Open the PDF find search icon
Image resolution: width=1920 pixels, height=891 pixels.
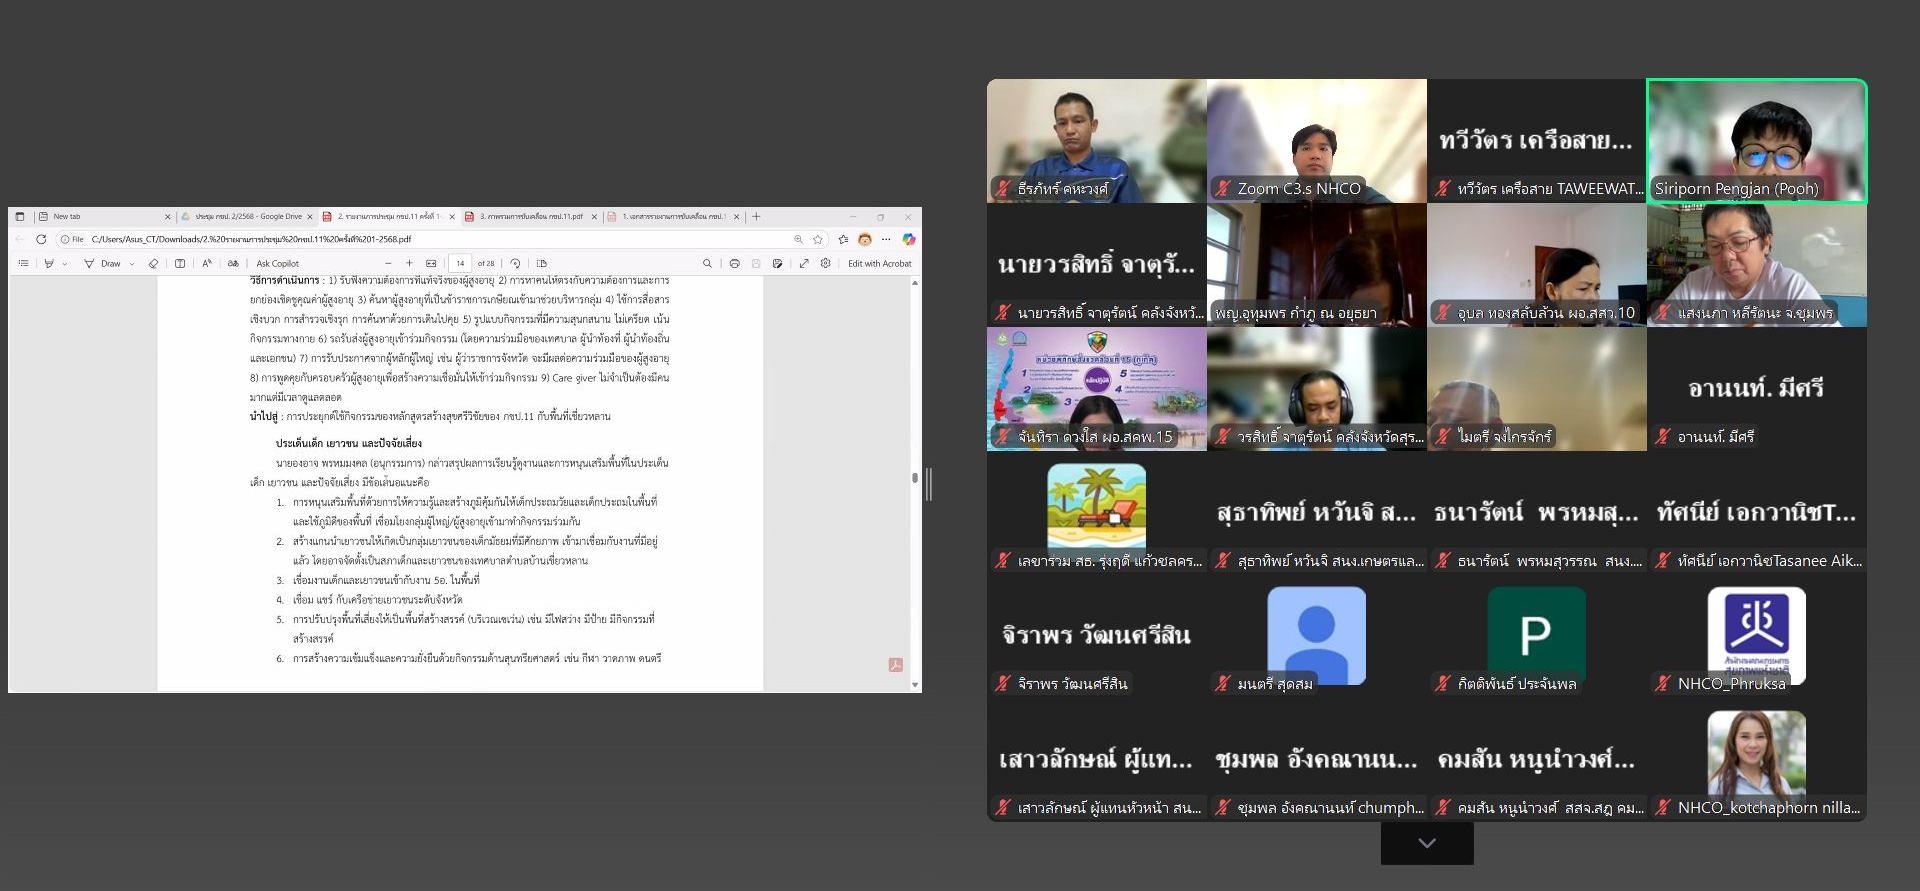[x=707, y=264]
